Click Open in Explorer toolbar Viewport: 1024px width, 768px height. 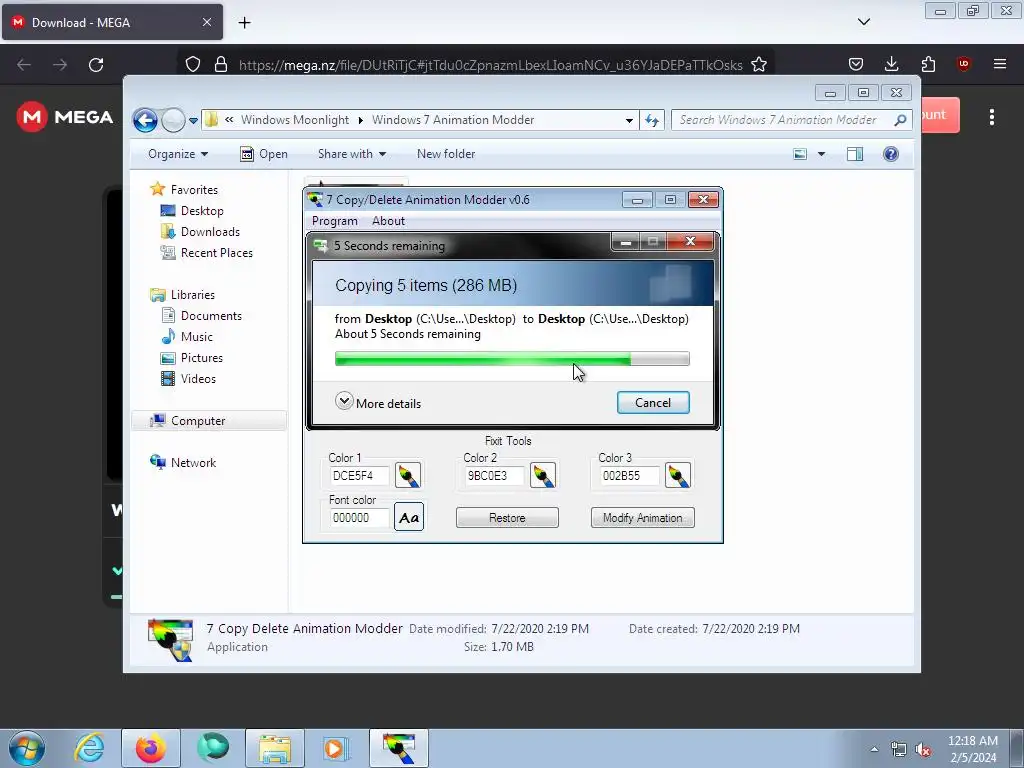(x=264, y=154)
